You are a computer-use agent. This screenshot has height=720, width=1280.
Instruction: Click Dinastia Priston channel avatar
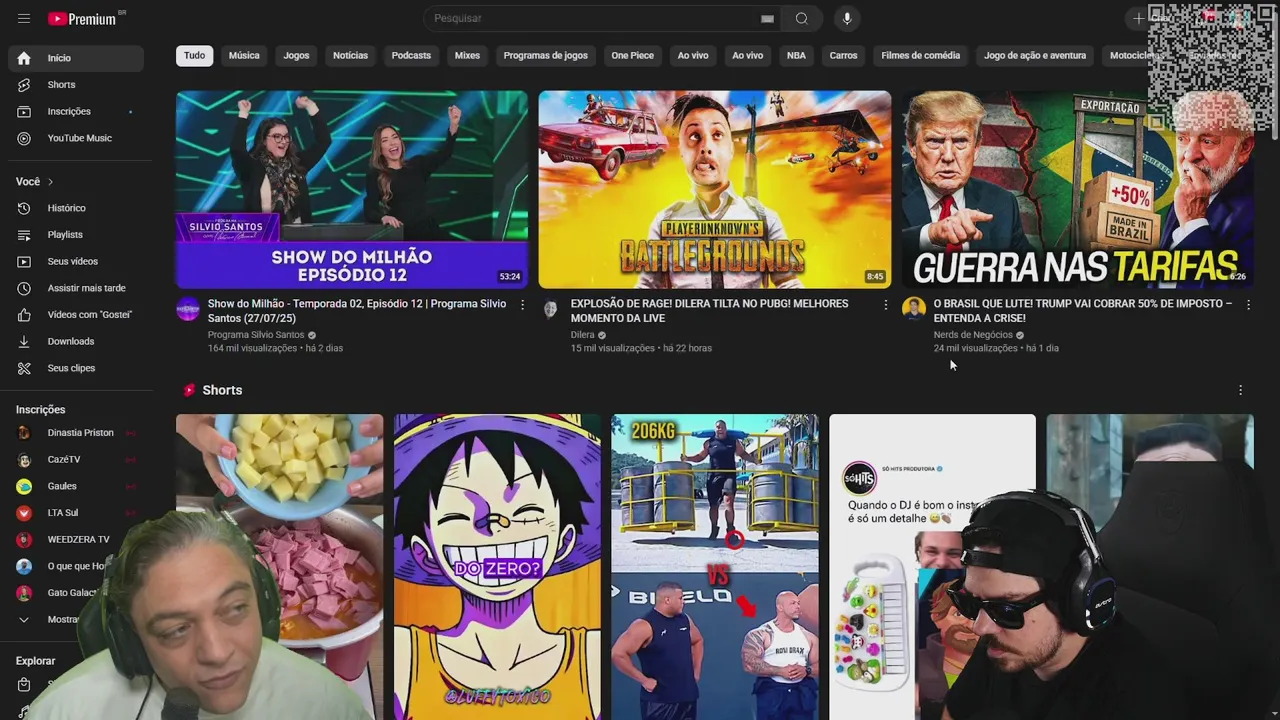[24, 433]
